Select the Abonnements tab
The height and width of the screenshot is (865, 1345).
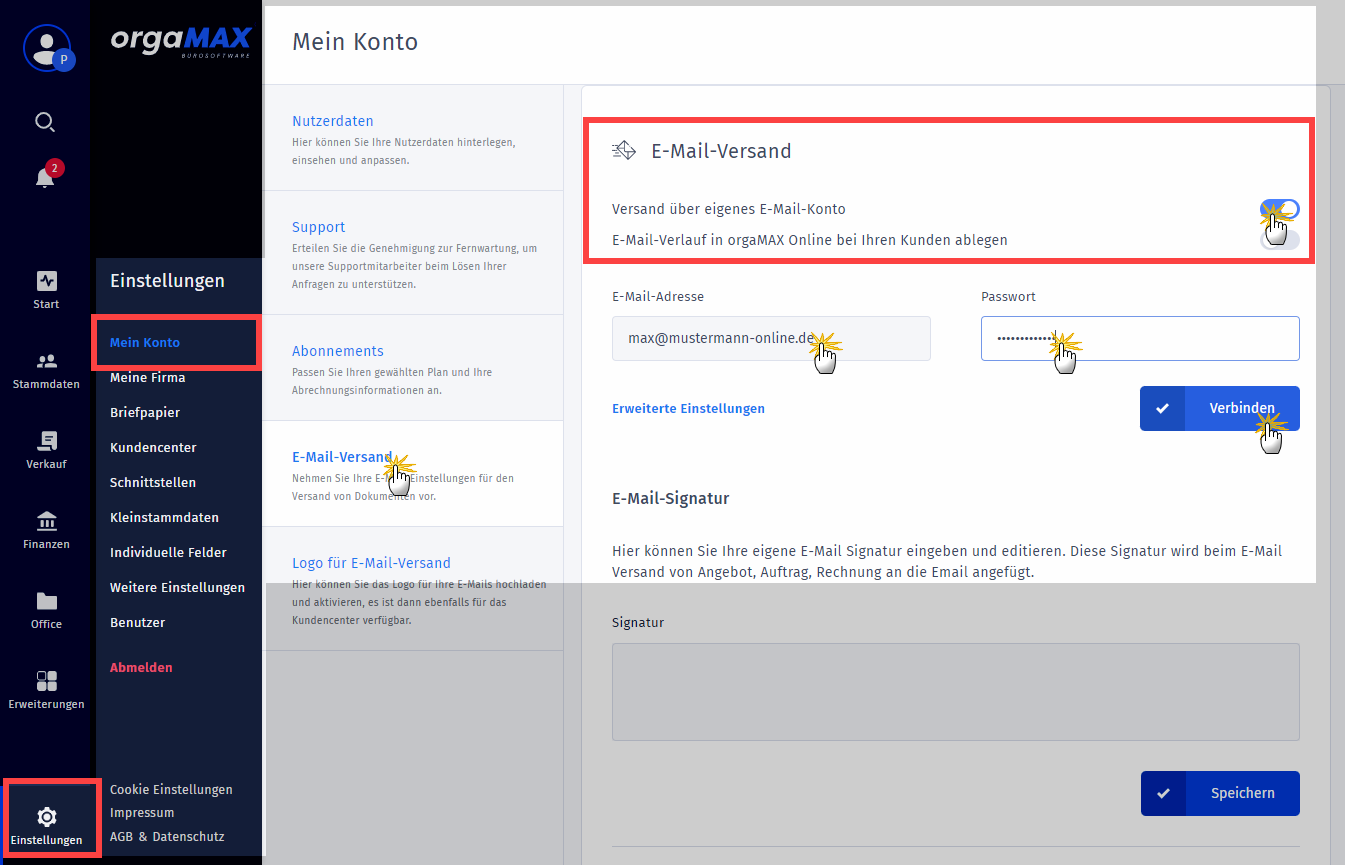tap(413, 368)
